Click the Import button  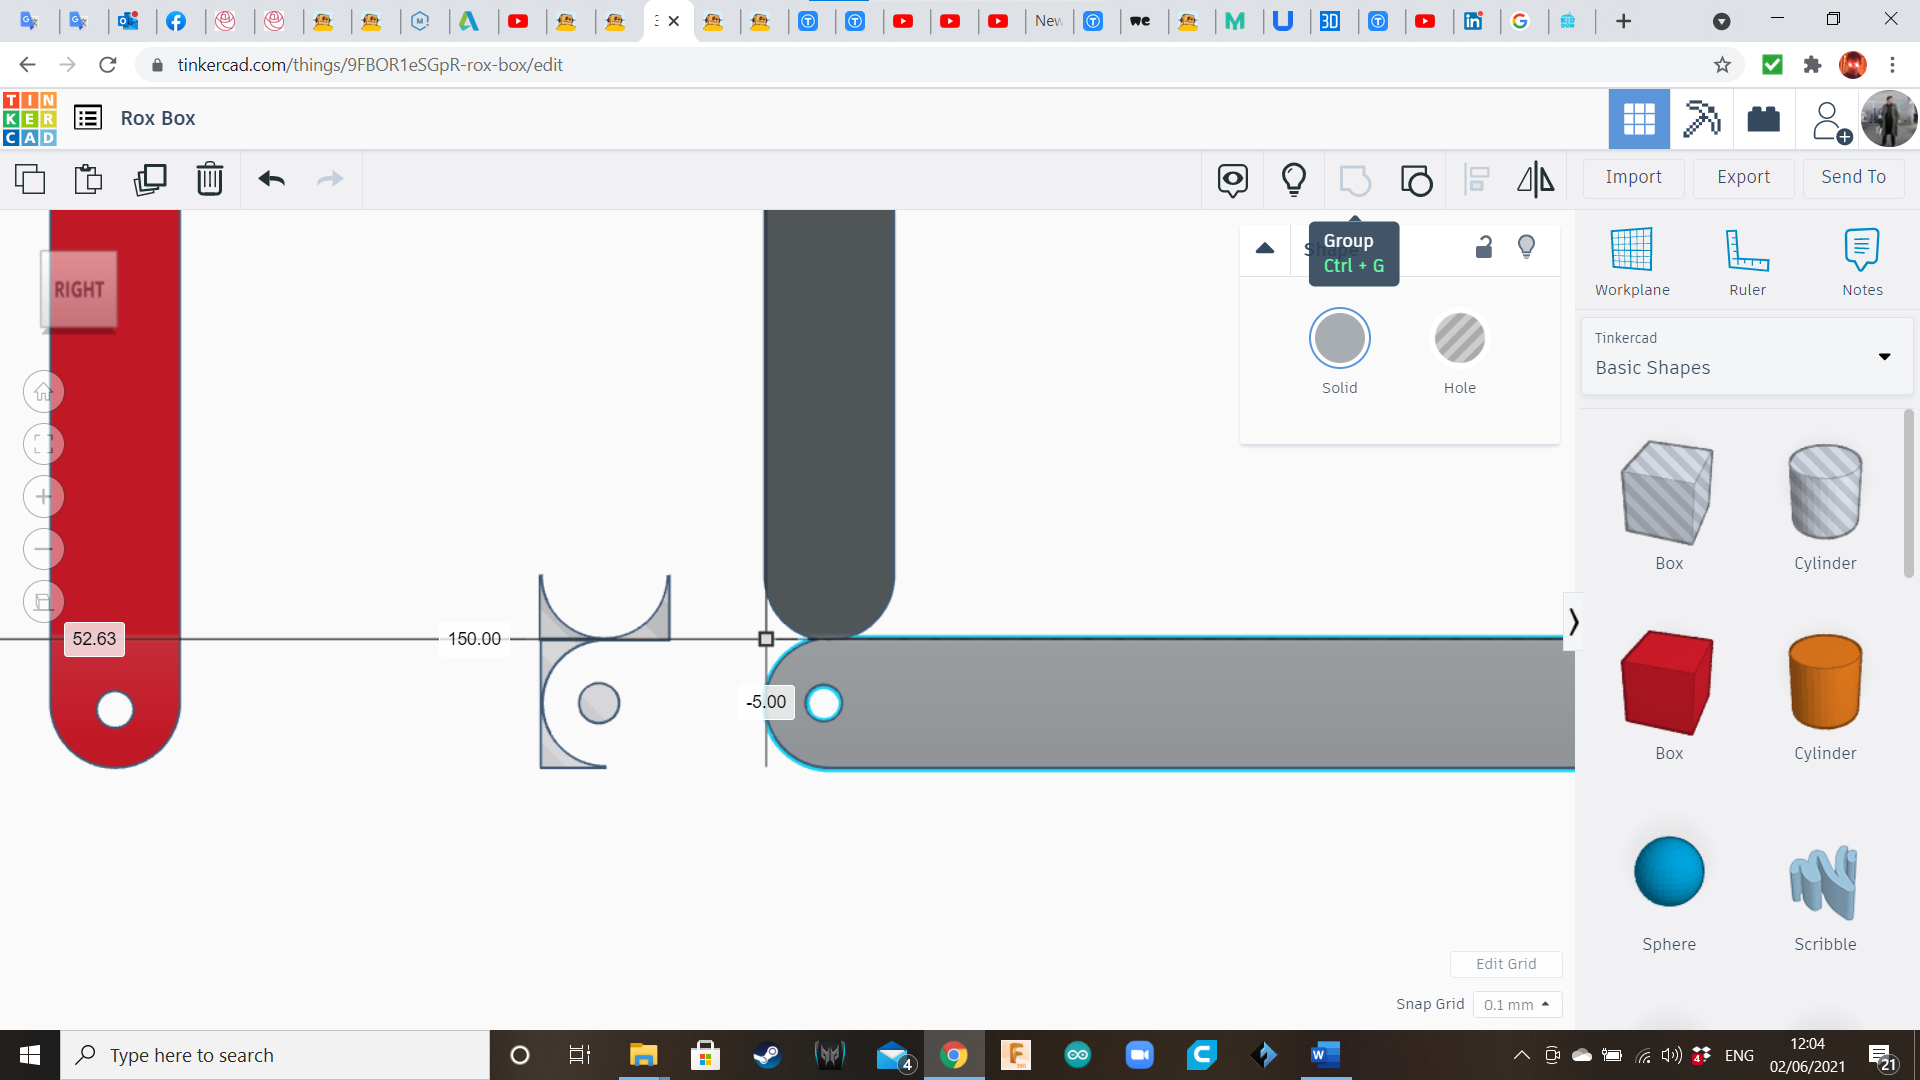click(x=1633, y=177)
